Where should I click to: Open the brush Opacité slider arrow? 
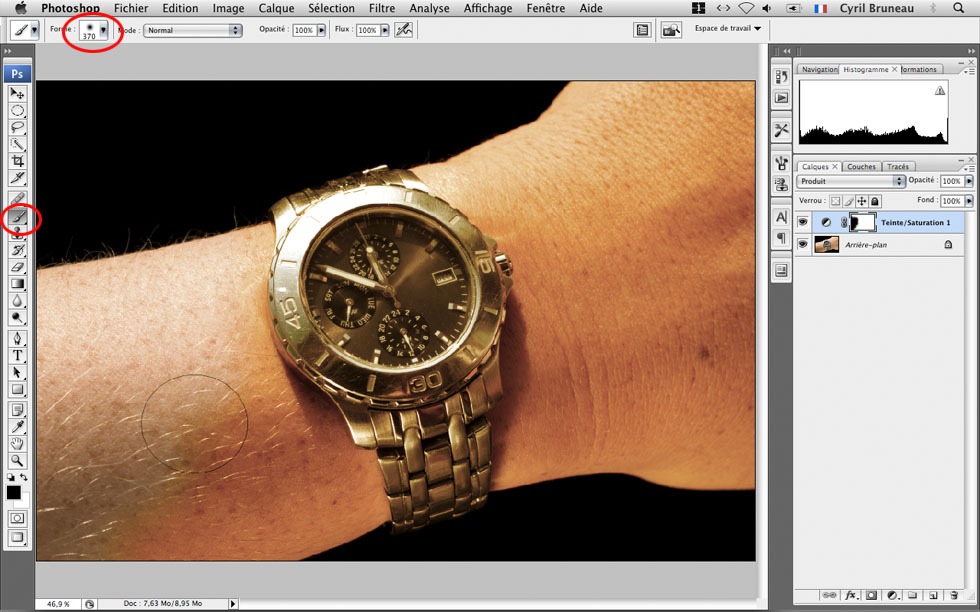tap(321, 30)
